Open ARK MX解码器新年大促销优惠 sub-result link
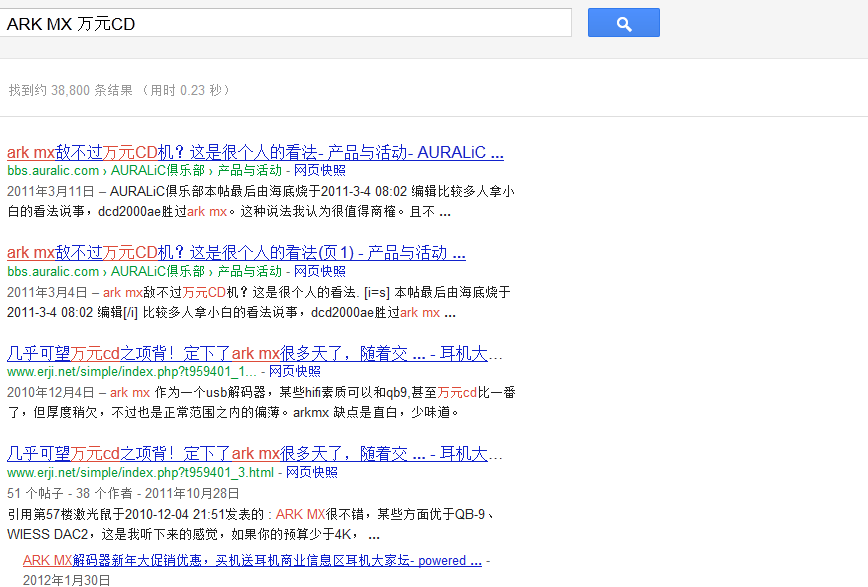 (x=252, y=560)
